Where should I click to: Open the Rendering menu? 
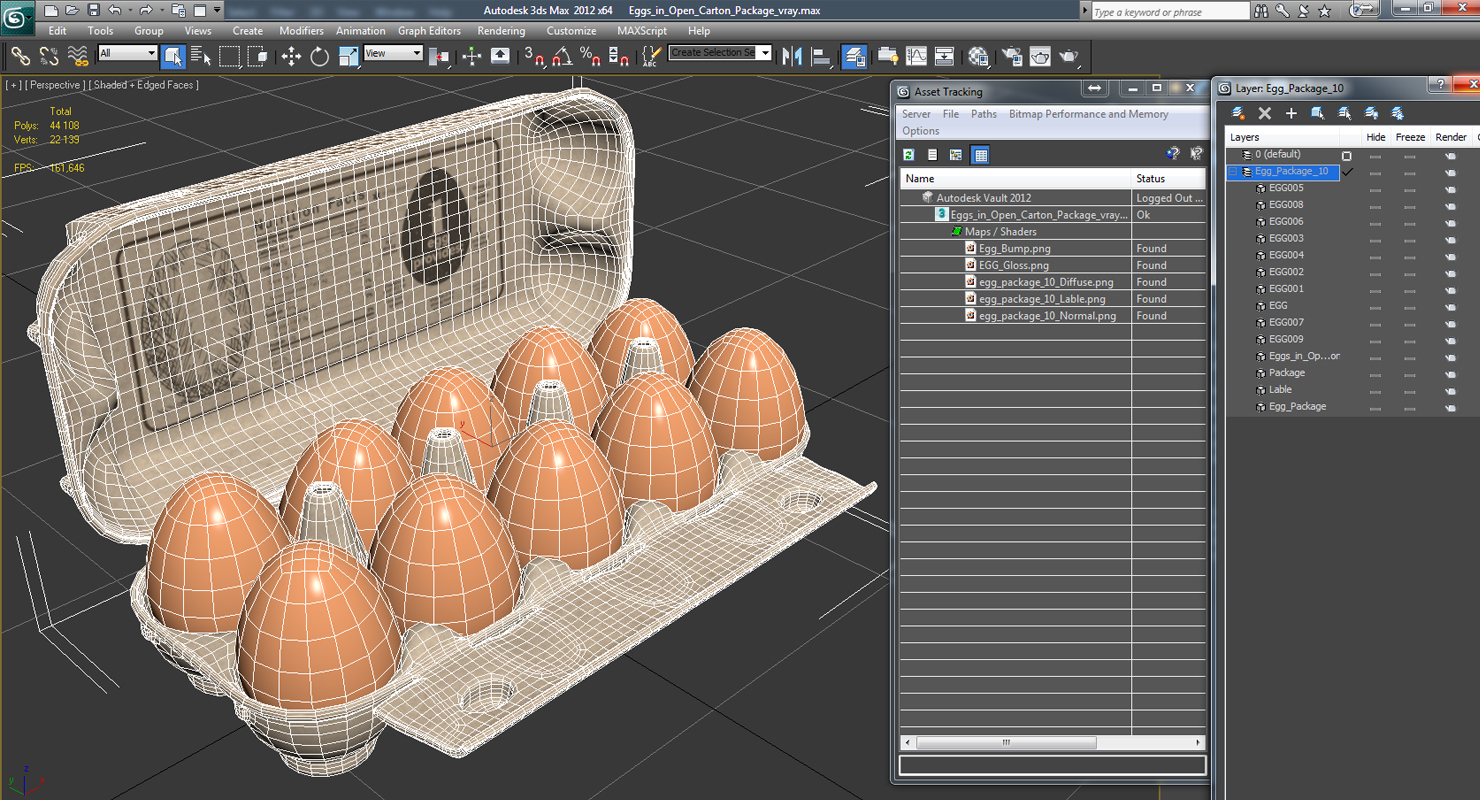[x=501, y=31]
